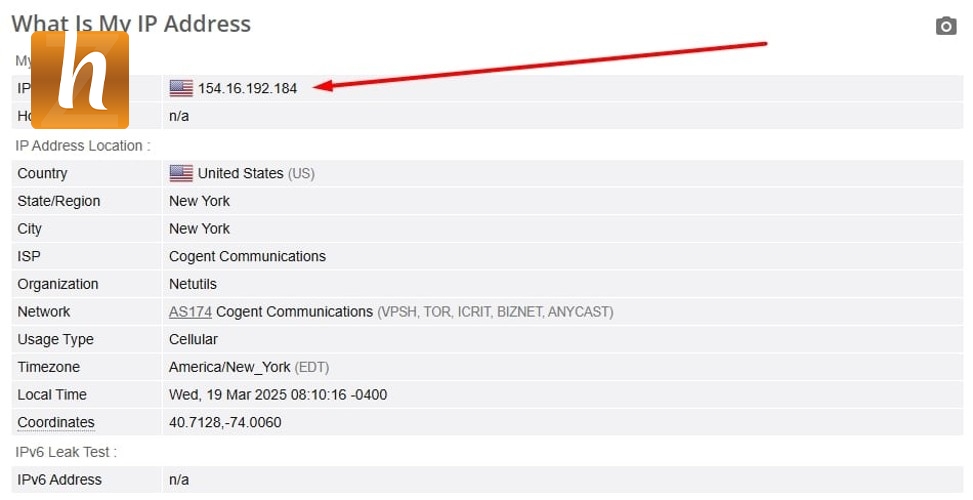The image size is (973, 500).
Task: Click the IPv6 Address n/a value
Action: tap(179, 480)
